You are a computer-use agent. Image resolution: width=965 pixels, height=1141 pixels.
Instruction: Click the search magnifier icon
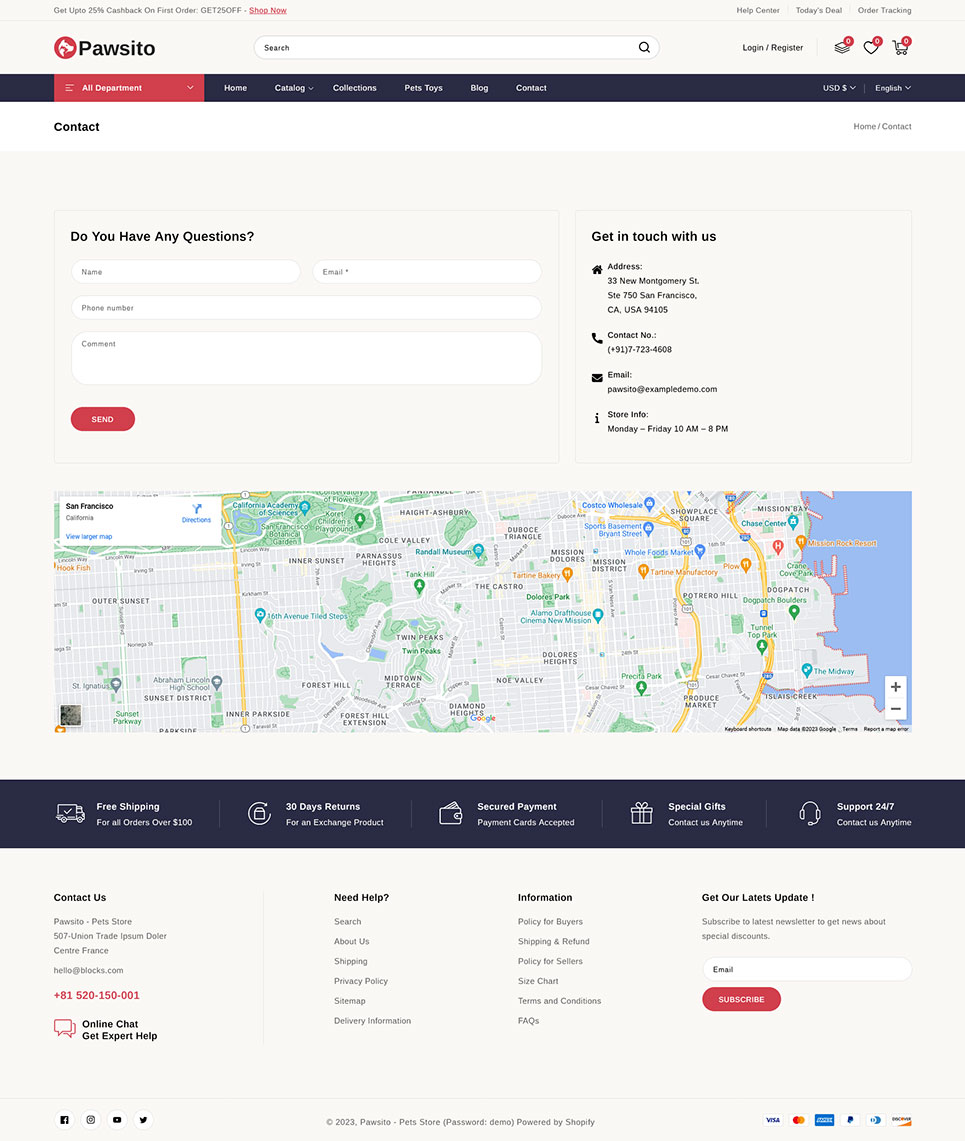click(x=644, y=48)
